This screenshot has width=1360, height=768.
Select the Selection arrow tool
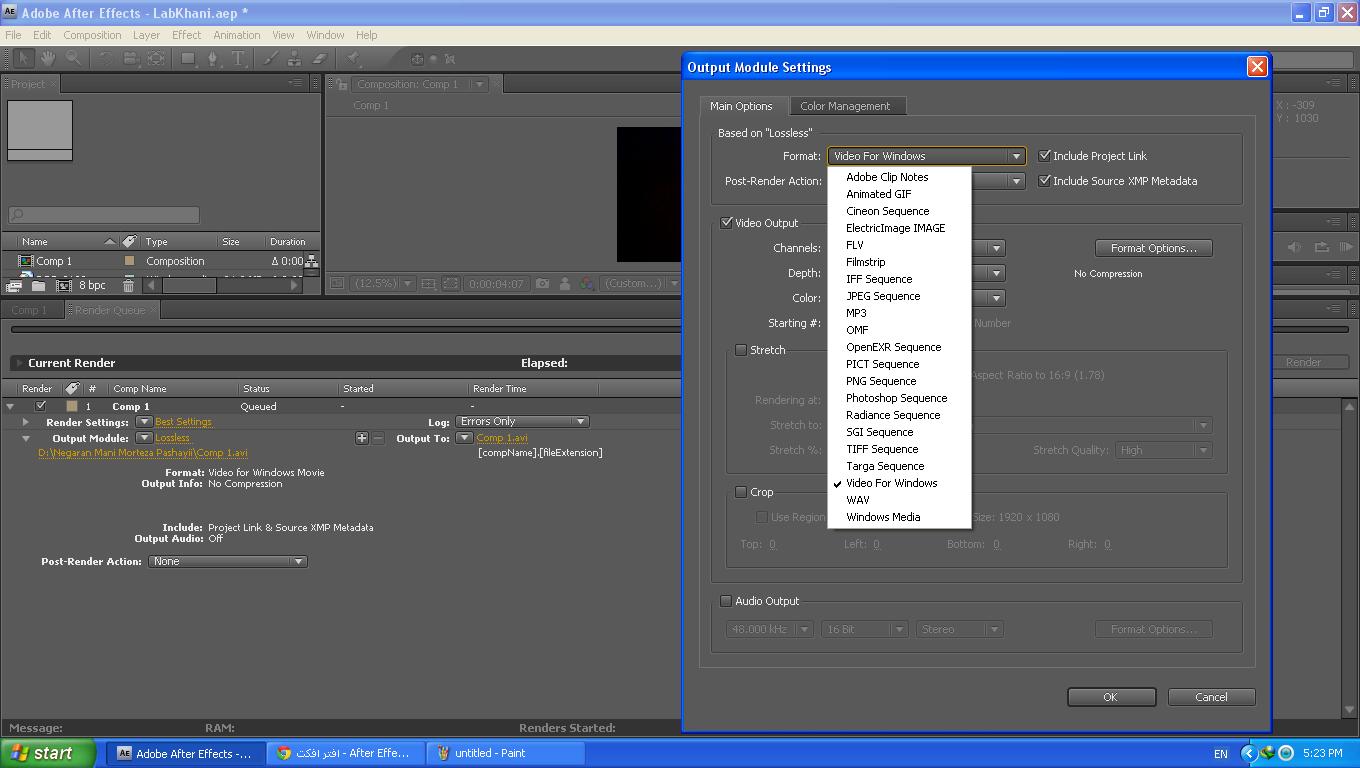(24, 59)
